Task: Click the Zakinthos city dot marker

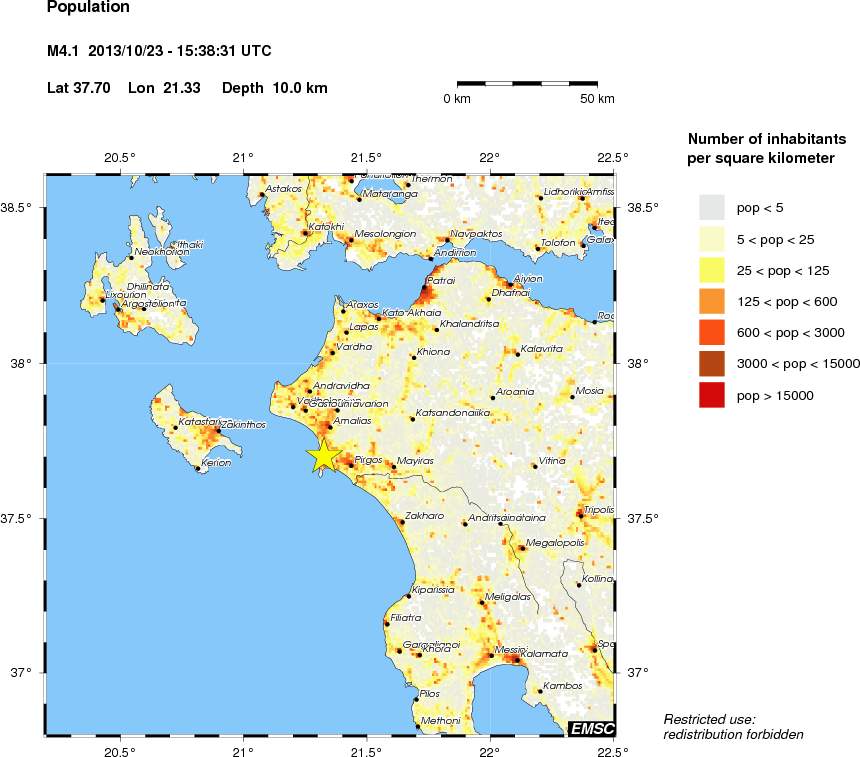Action: (217, 430)
